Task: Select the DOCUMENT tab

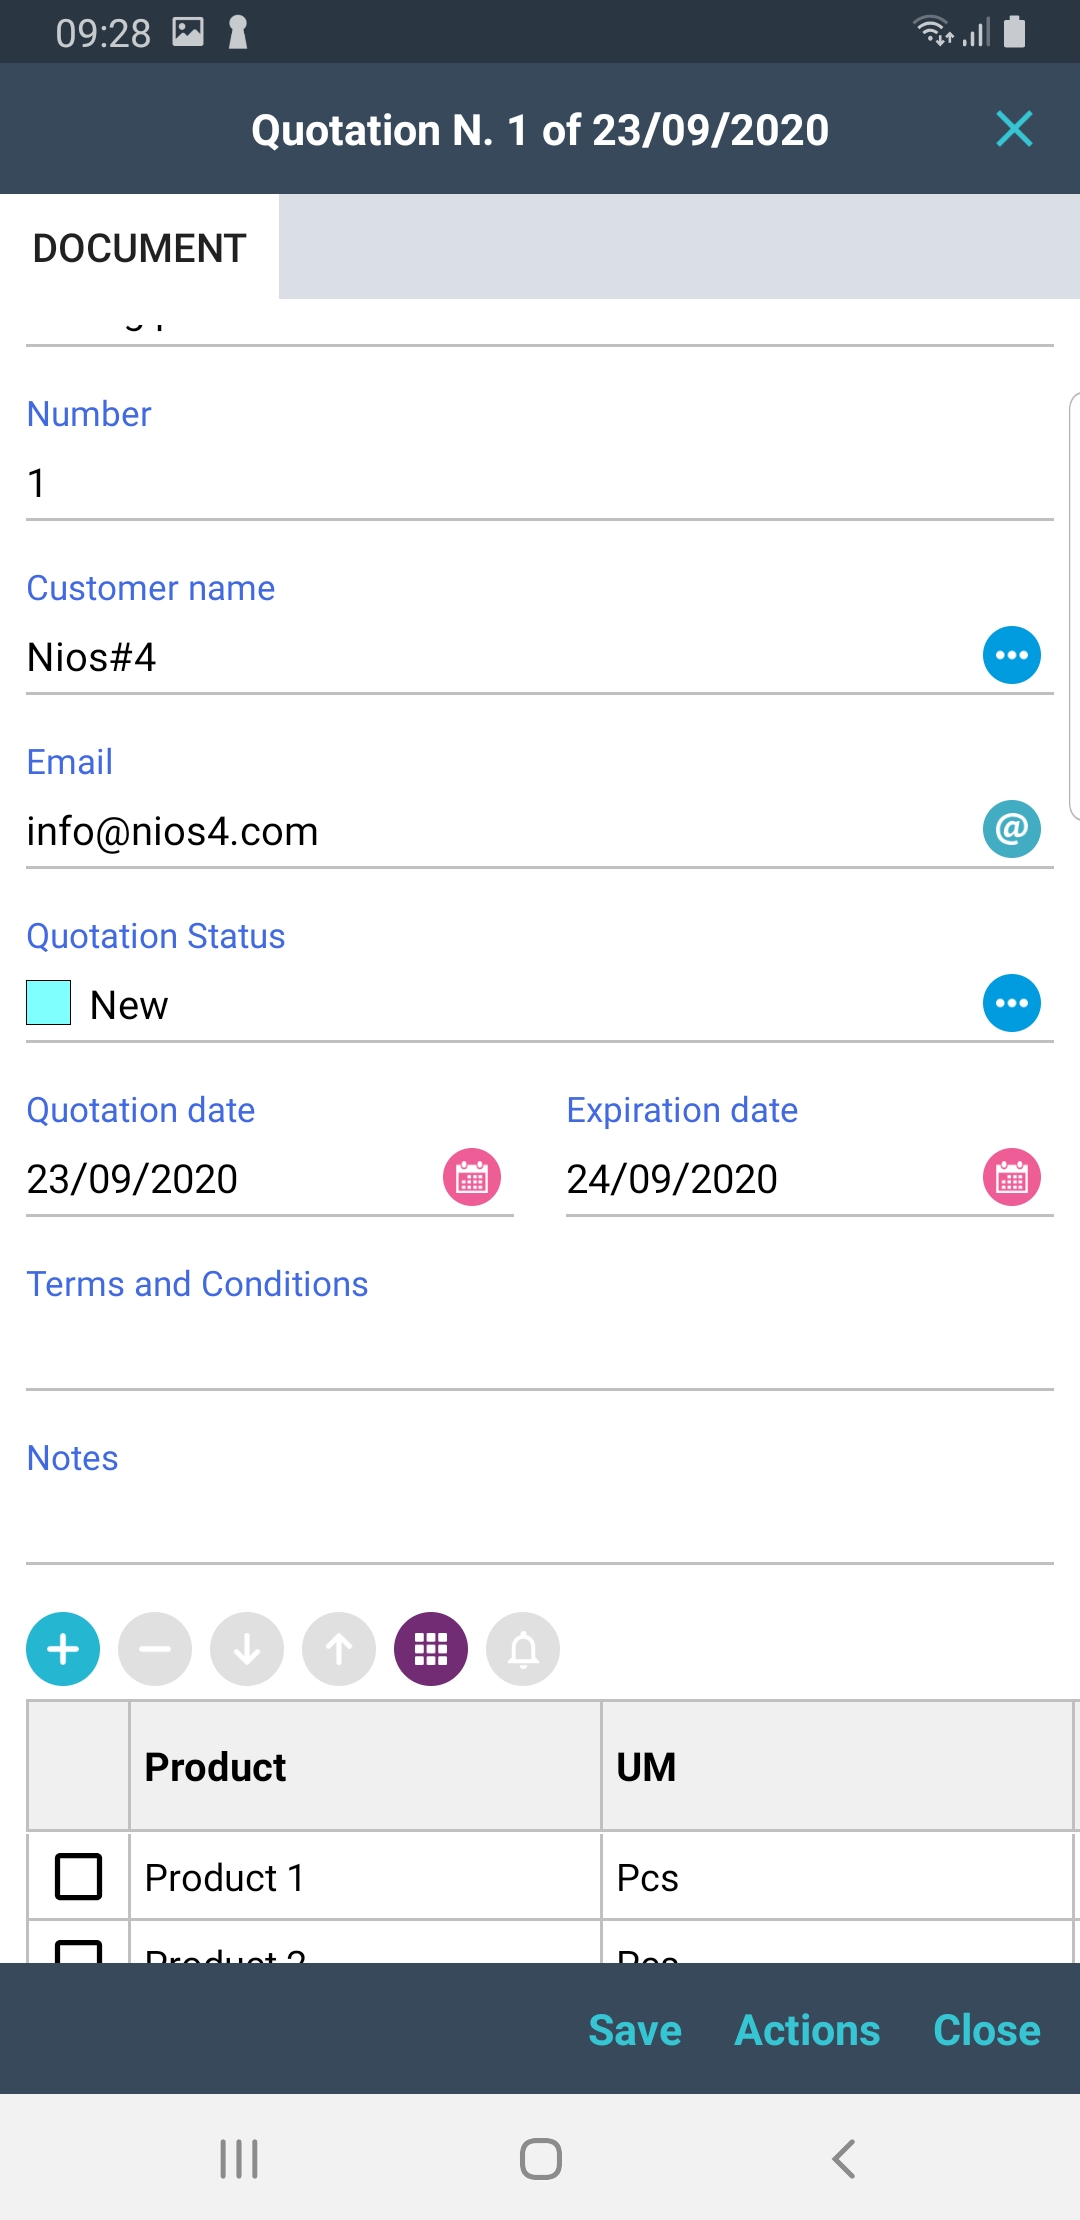Action: click(139, 248)
